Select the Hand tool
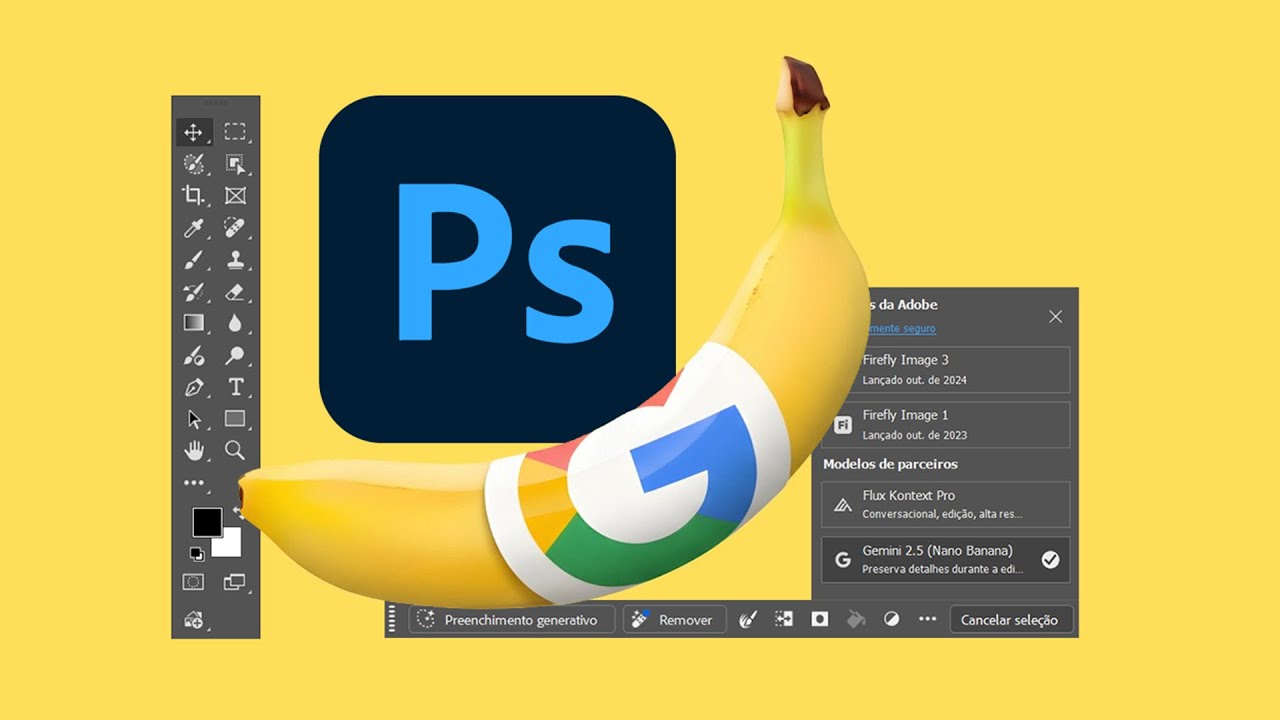The width and height of the screenshot is (1280, 720). tap(193, 451)
